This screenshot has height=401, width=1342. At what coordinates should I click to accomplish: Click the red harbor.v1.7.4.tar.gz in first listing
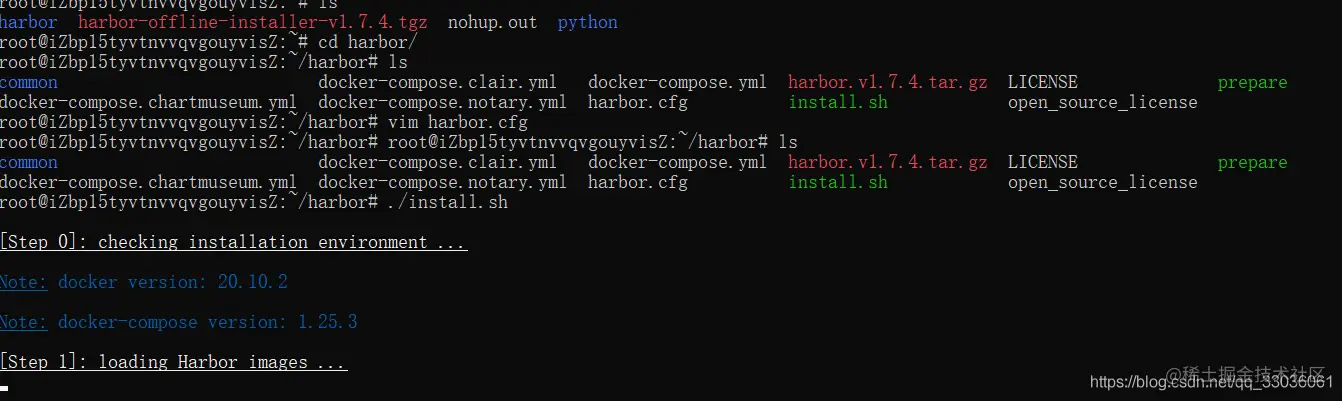(x=887, y=82)
